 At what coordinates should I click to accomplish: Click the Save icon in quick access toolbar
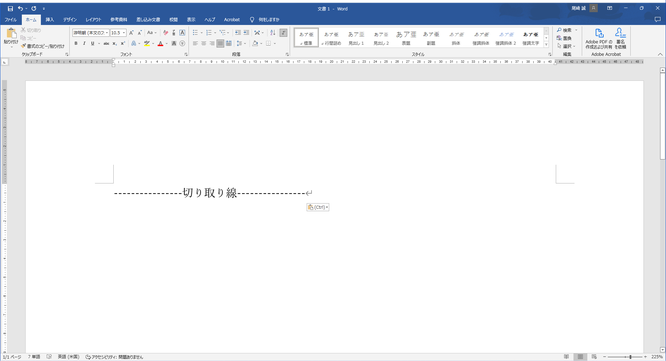point(10,8)
